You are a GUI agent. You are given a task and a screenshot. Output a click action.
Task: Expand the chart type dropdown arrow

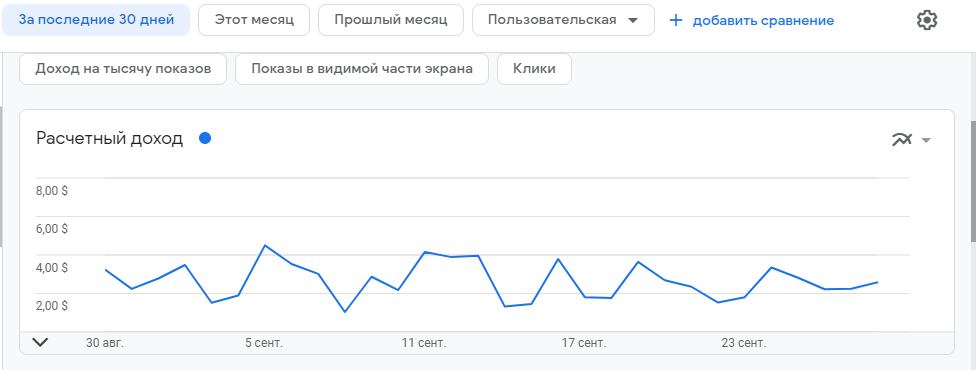point(926,140)
